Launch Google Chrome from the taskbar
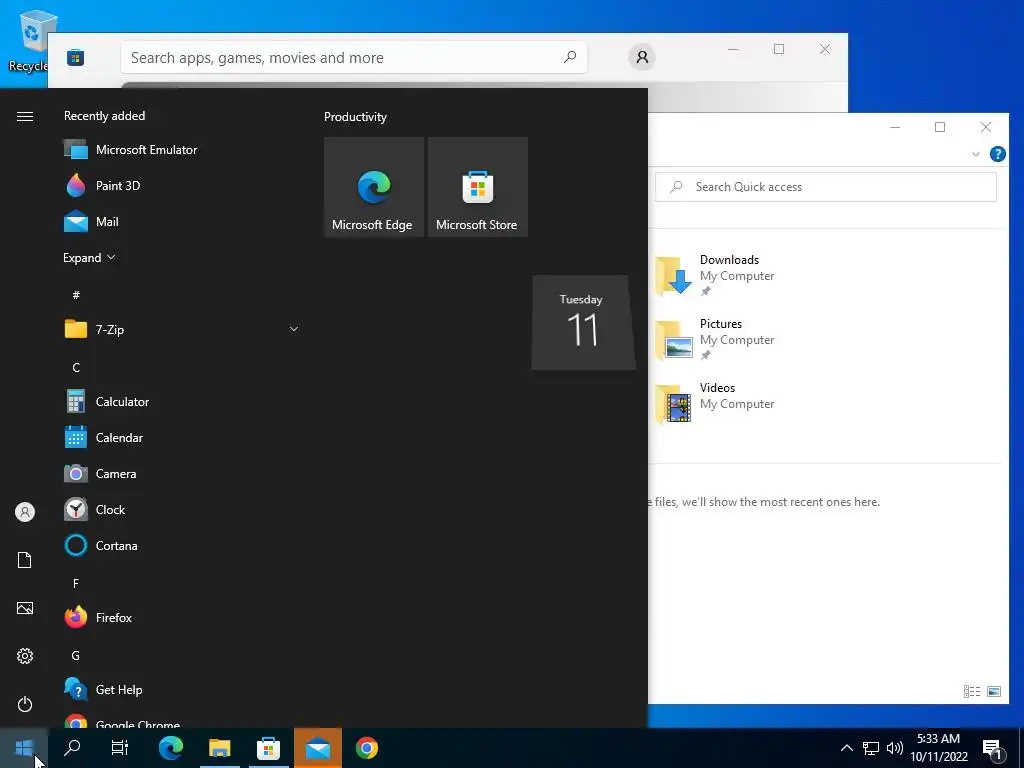 point(366,748)
